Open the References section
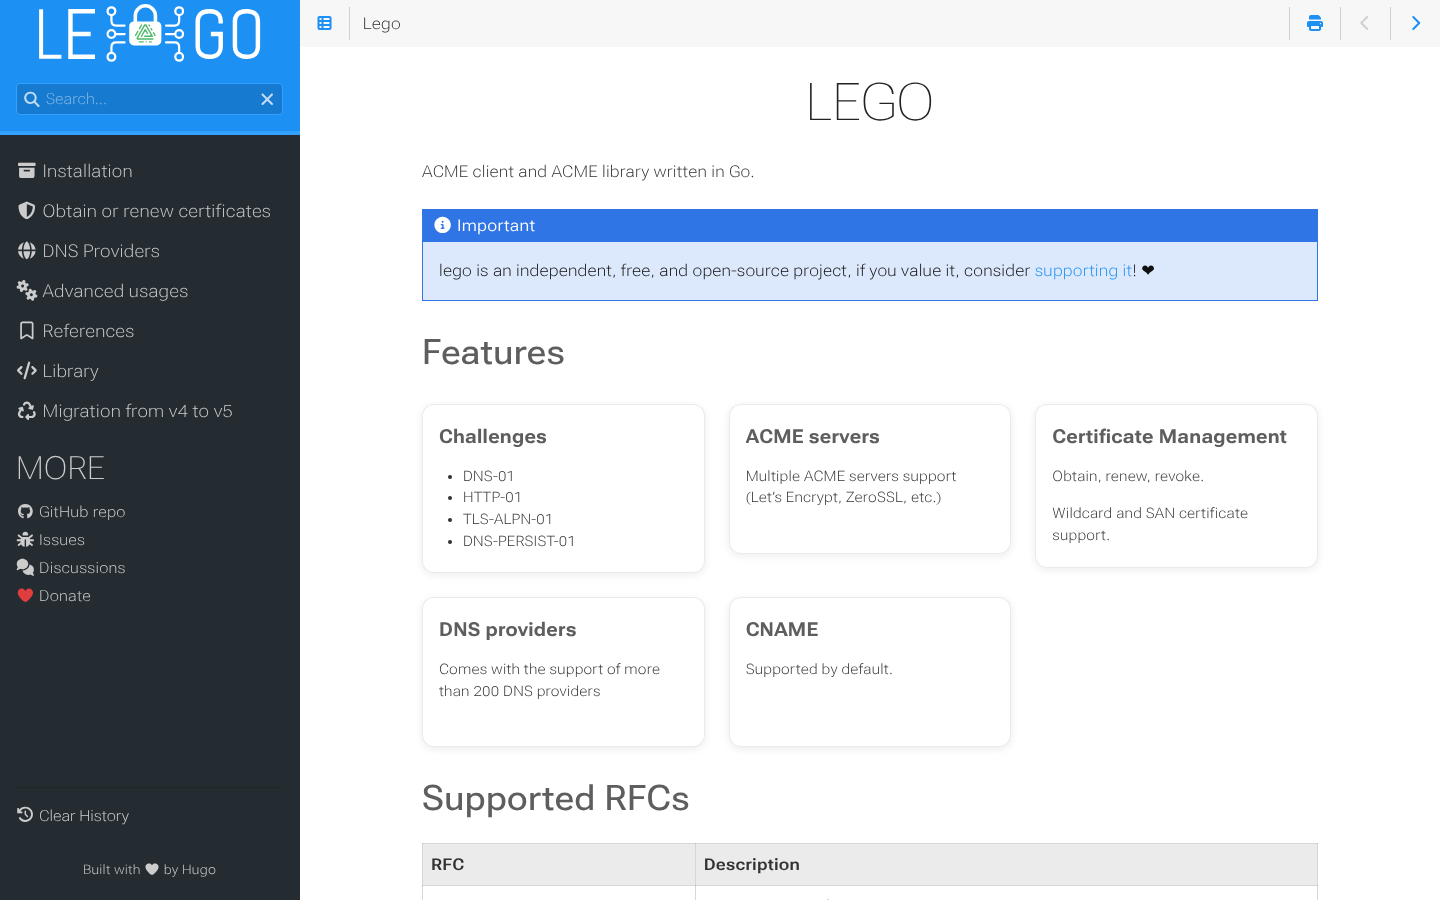The height and width of the screenshot is (900, 1440). click(x=88, y=331)
